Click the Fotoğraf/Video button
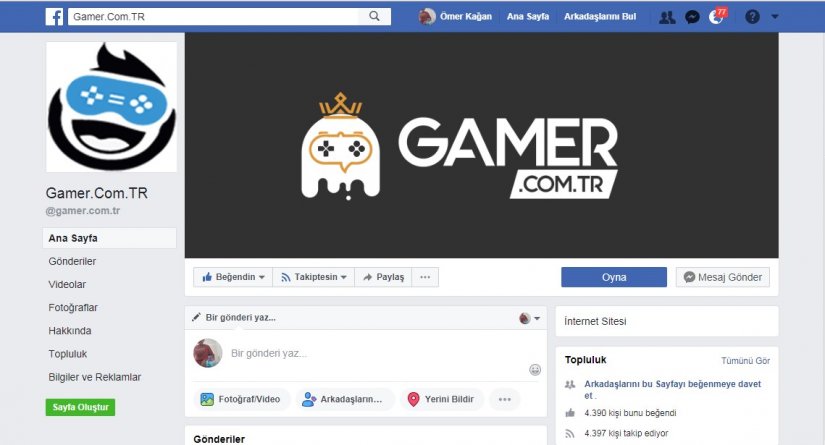This screenshot has height=445, width=825. [x=241, y=399]
